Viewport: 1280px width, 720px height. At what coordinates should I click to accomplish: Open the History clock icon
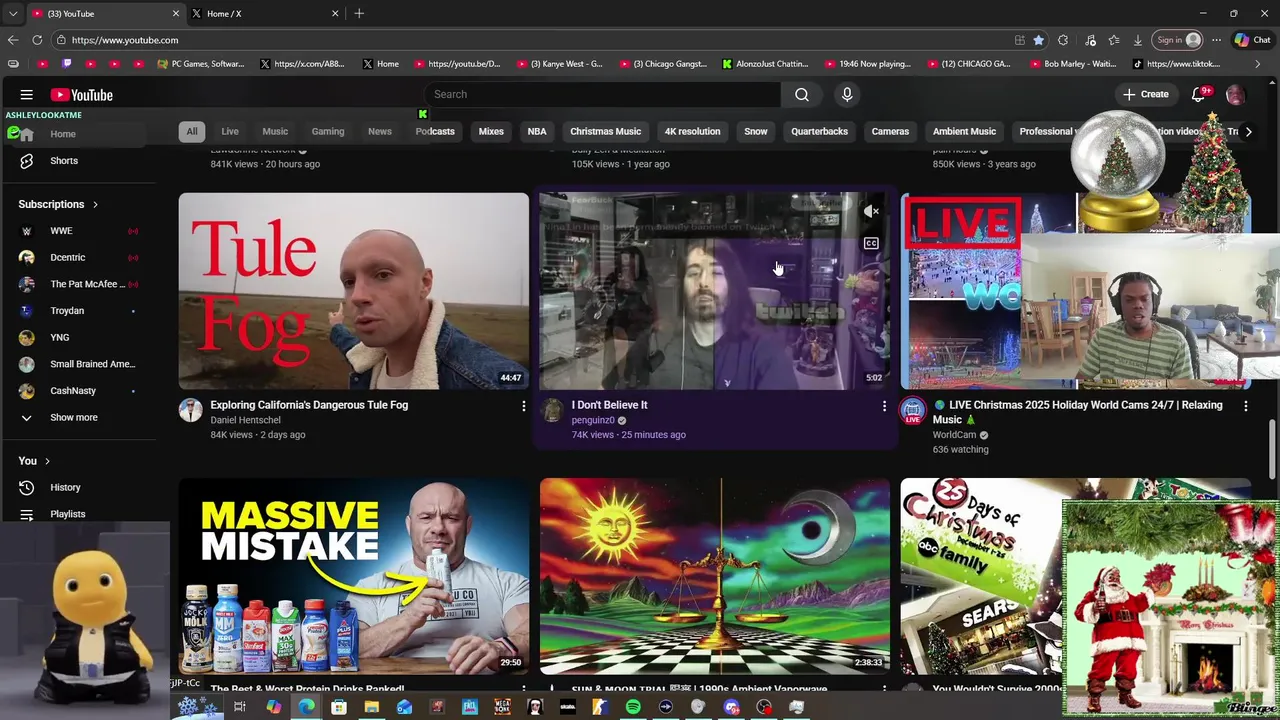[27, 487]
